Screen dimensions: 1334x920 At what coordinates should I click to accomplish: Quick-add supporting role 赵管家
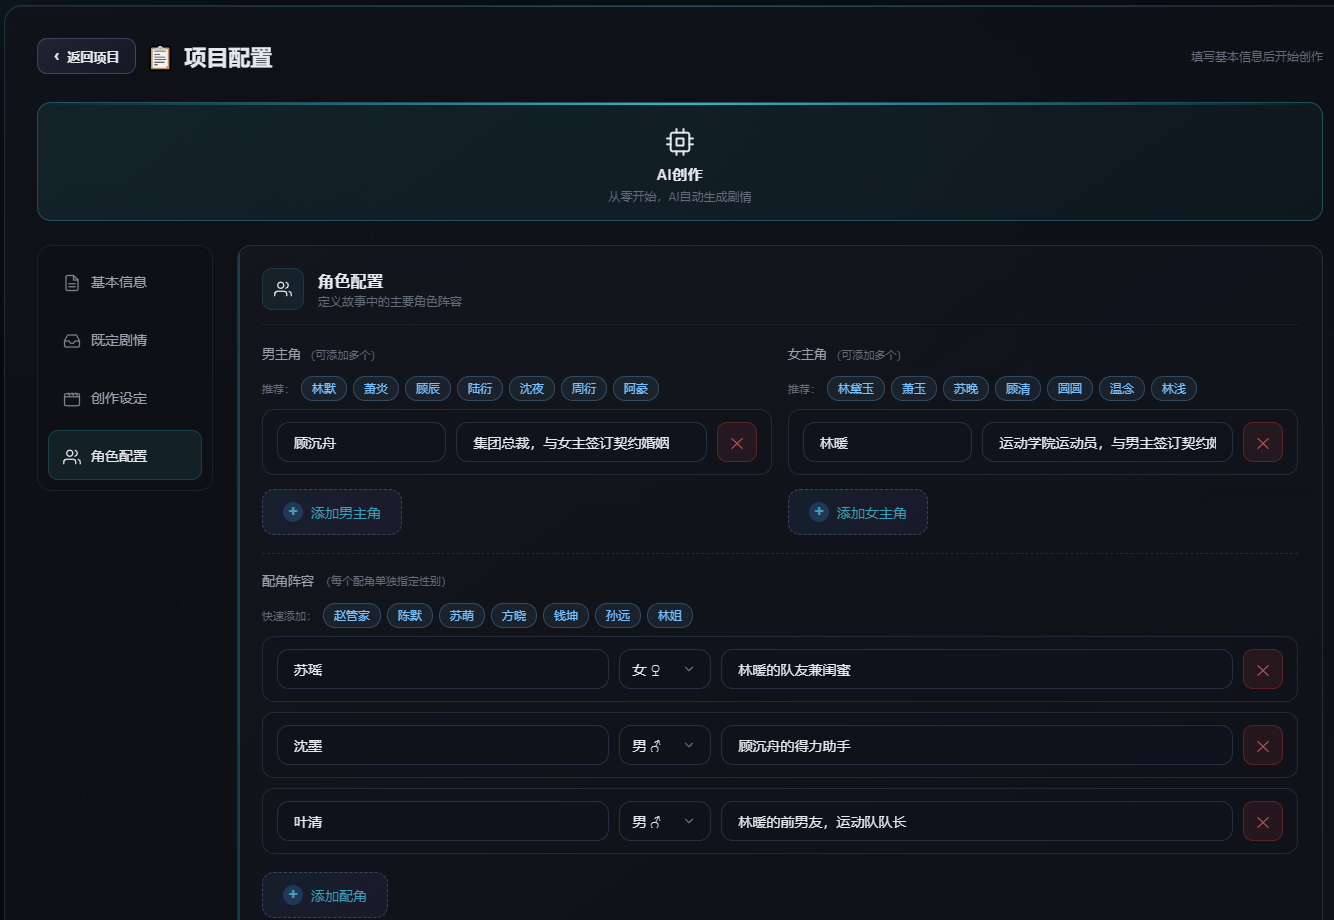point(352,615)
